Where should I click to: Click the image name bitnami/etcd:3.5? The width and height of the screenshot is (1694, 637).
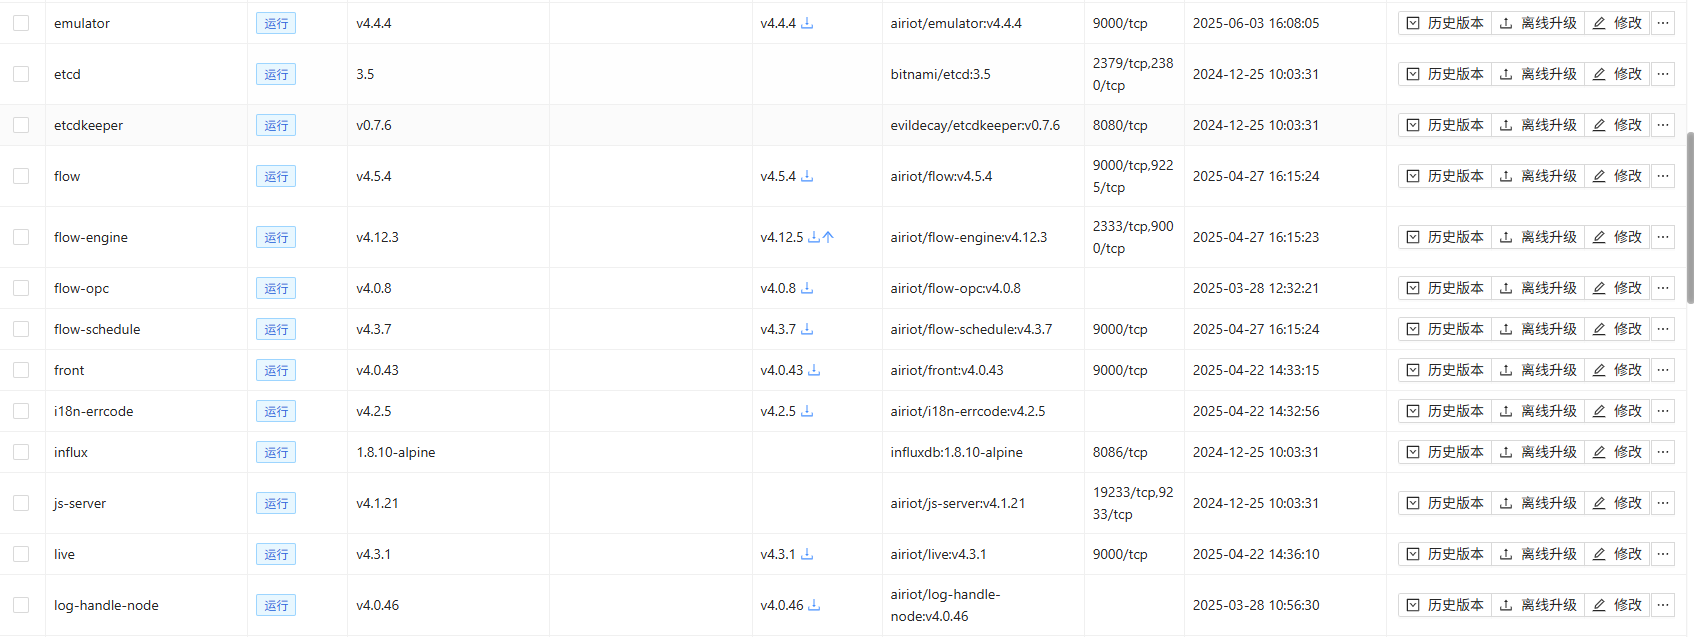coord(940,74)
